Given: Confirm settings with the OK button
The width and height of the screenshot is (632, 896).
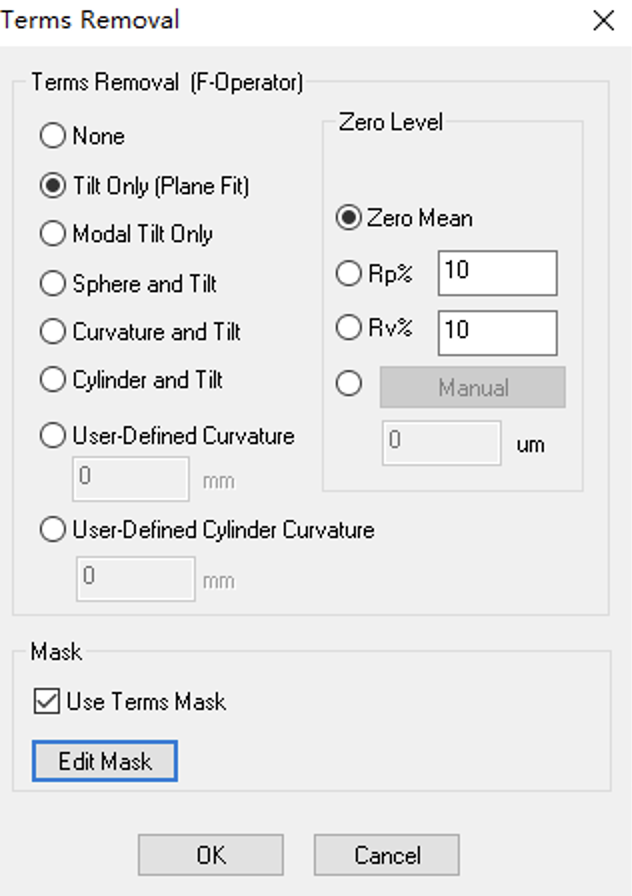Looking at the screenshot, I should pyautogui.click(x=211, y=856).
